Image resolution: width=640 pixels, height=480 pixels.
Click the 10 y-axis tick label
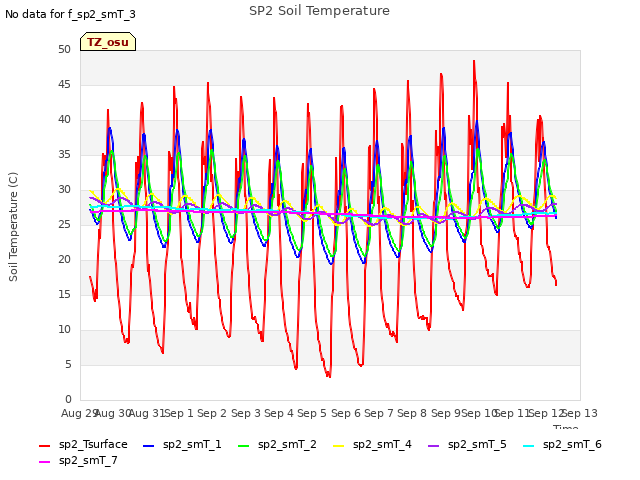tap(64, 329)
